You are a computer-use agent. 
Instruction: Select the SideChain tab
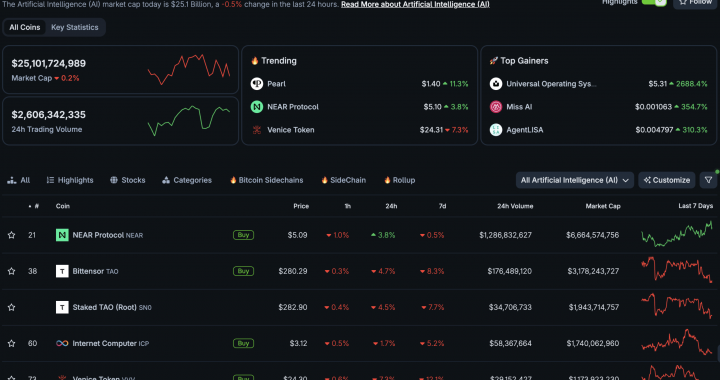tap(343, 180)
